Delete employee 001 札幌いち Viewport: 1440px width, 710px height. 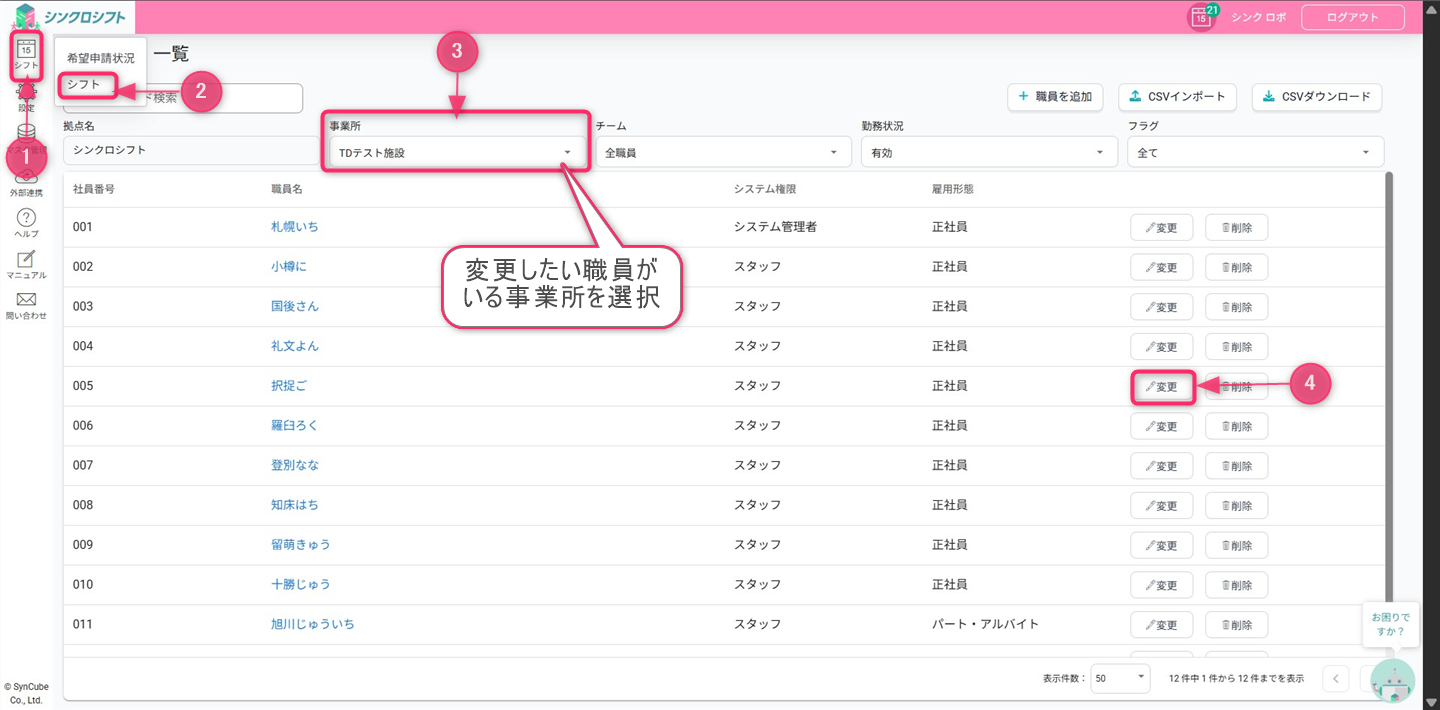[1236, 227]
